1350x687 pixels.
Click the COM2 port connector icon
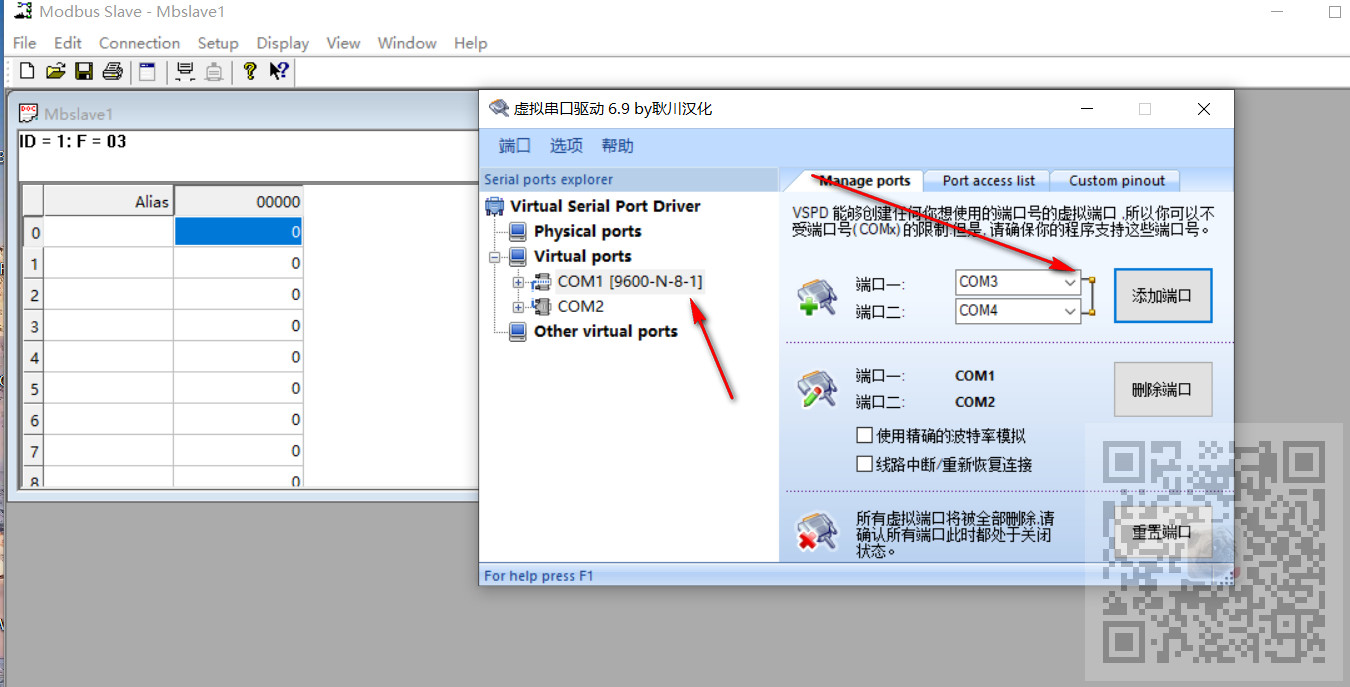click(x=541, y=306)
